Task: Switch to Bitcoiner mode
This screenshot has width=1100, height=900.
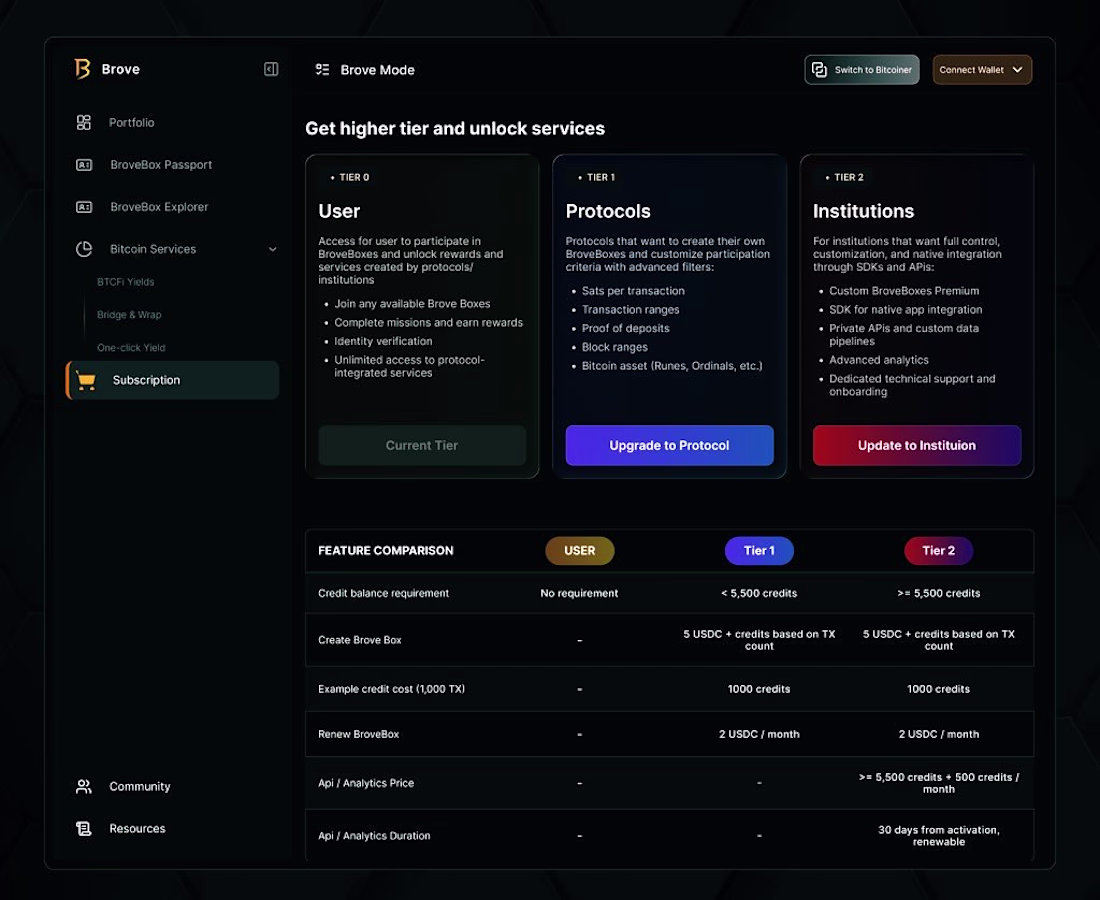Action: [x=861, y=70]
